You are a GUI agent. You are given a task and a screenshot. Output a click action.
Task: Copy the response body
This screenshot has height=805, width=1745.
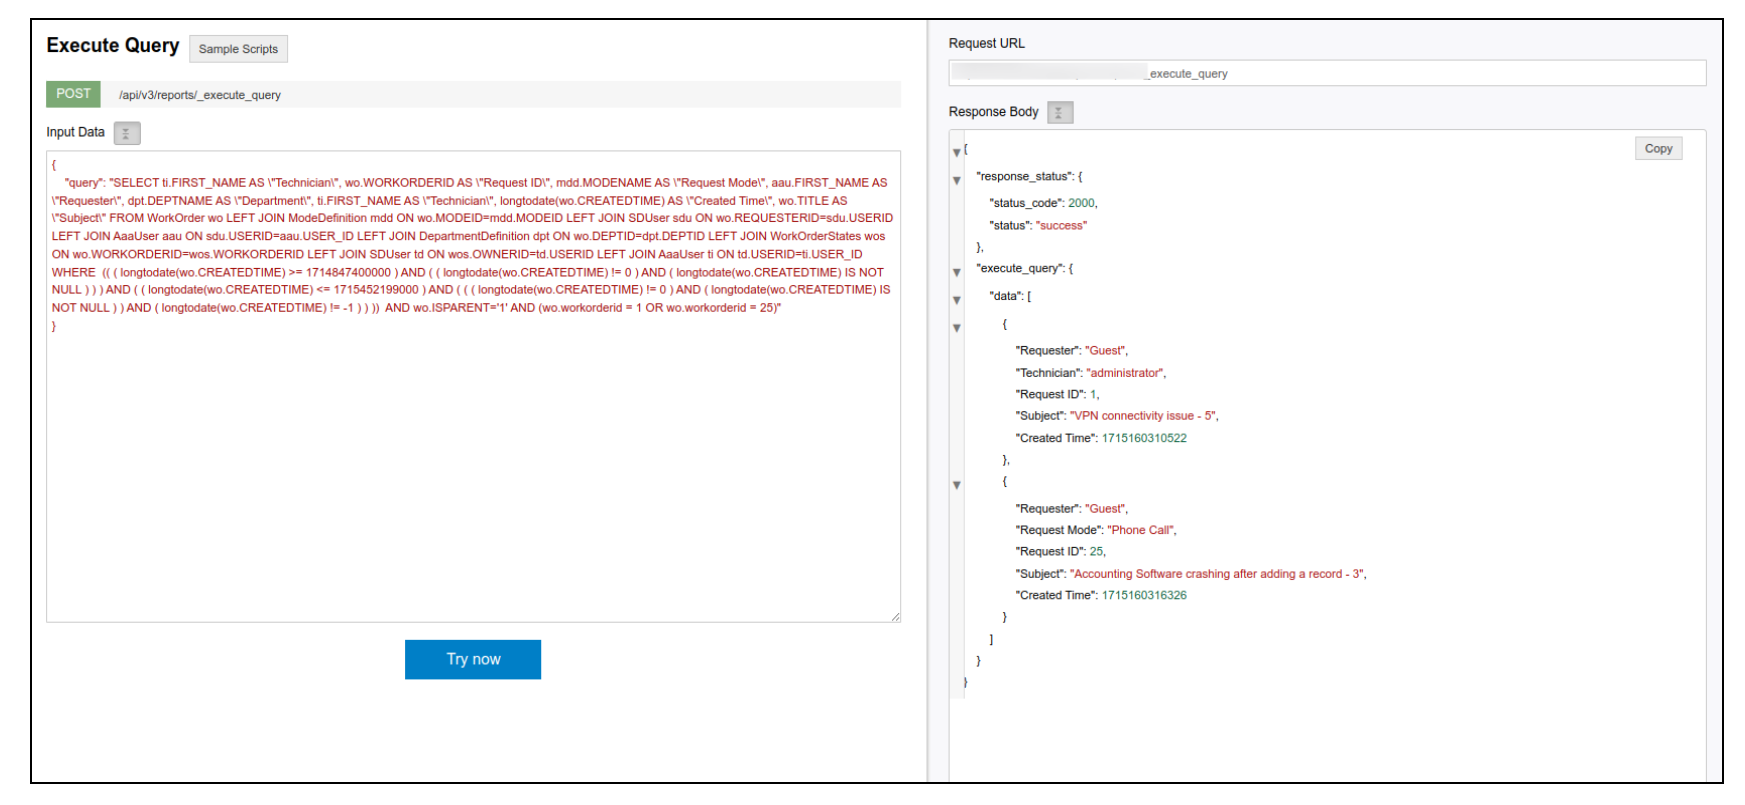[1657, 149]
